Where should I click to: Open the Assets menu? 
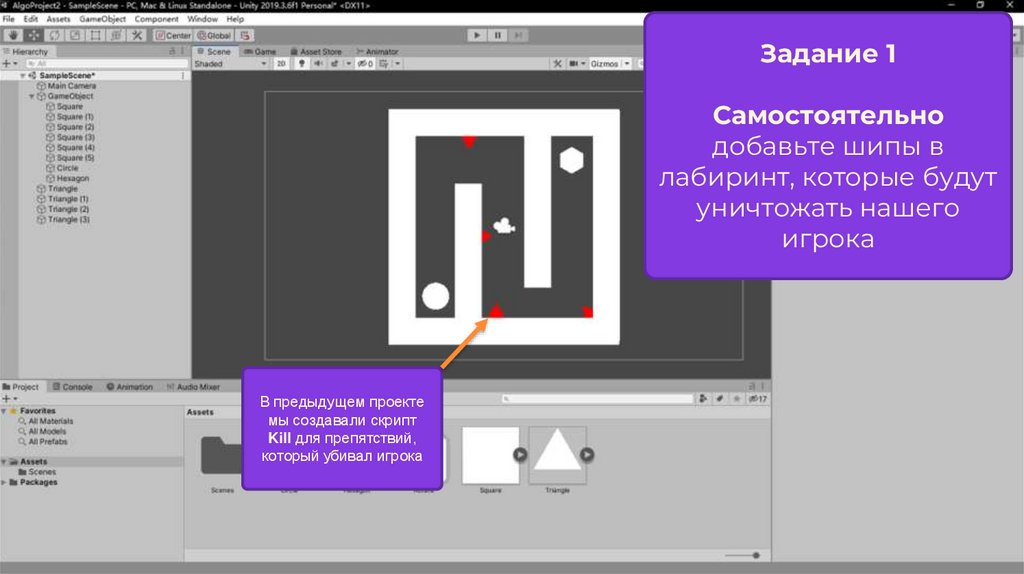(x=58, y=19)
